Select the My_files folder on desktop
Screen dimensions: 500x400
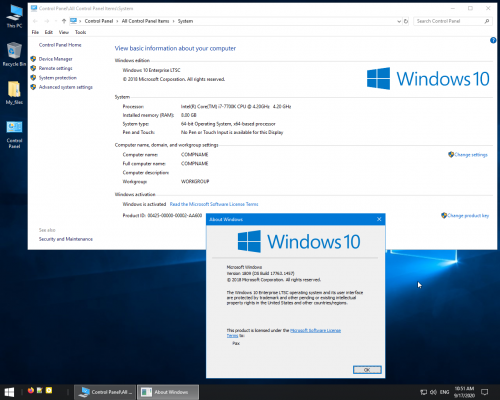click(14, 93)
